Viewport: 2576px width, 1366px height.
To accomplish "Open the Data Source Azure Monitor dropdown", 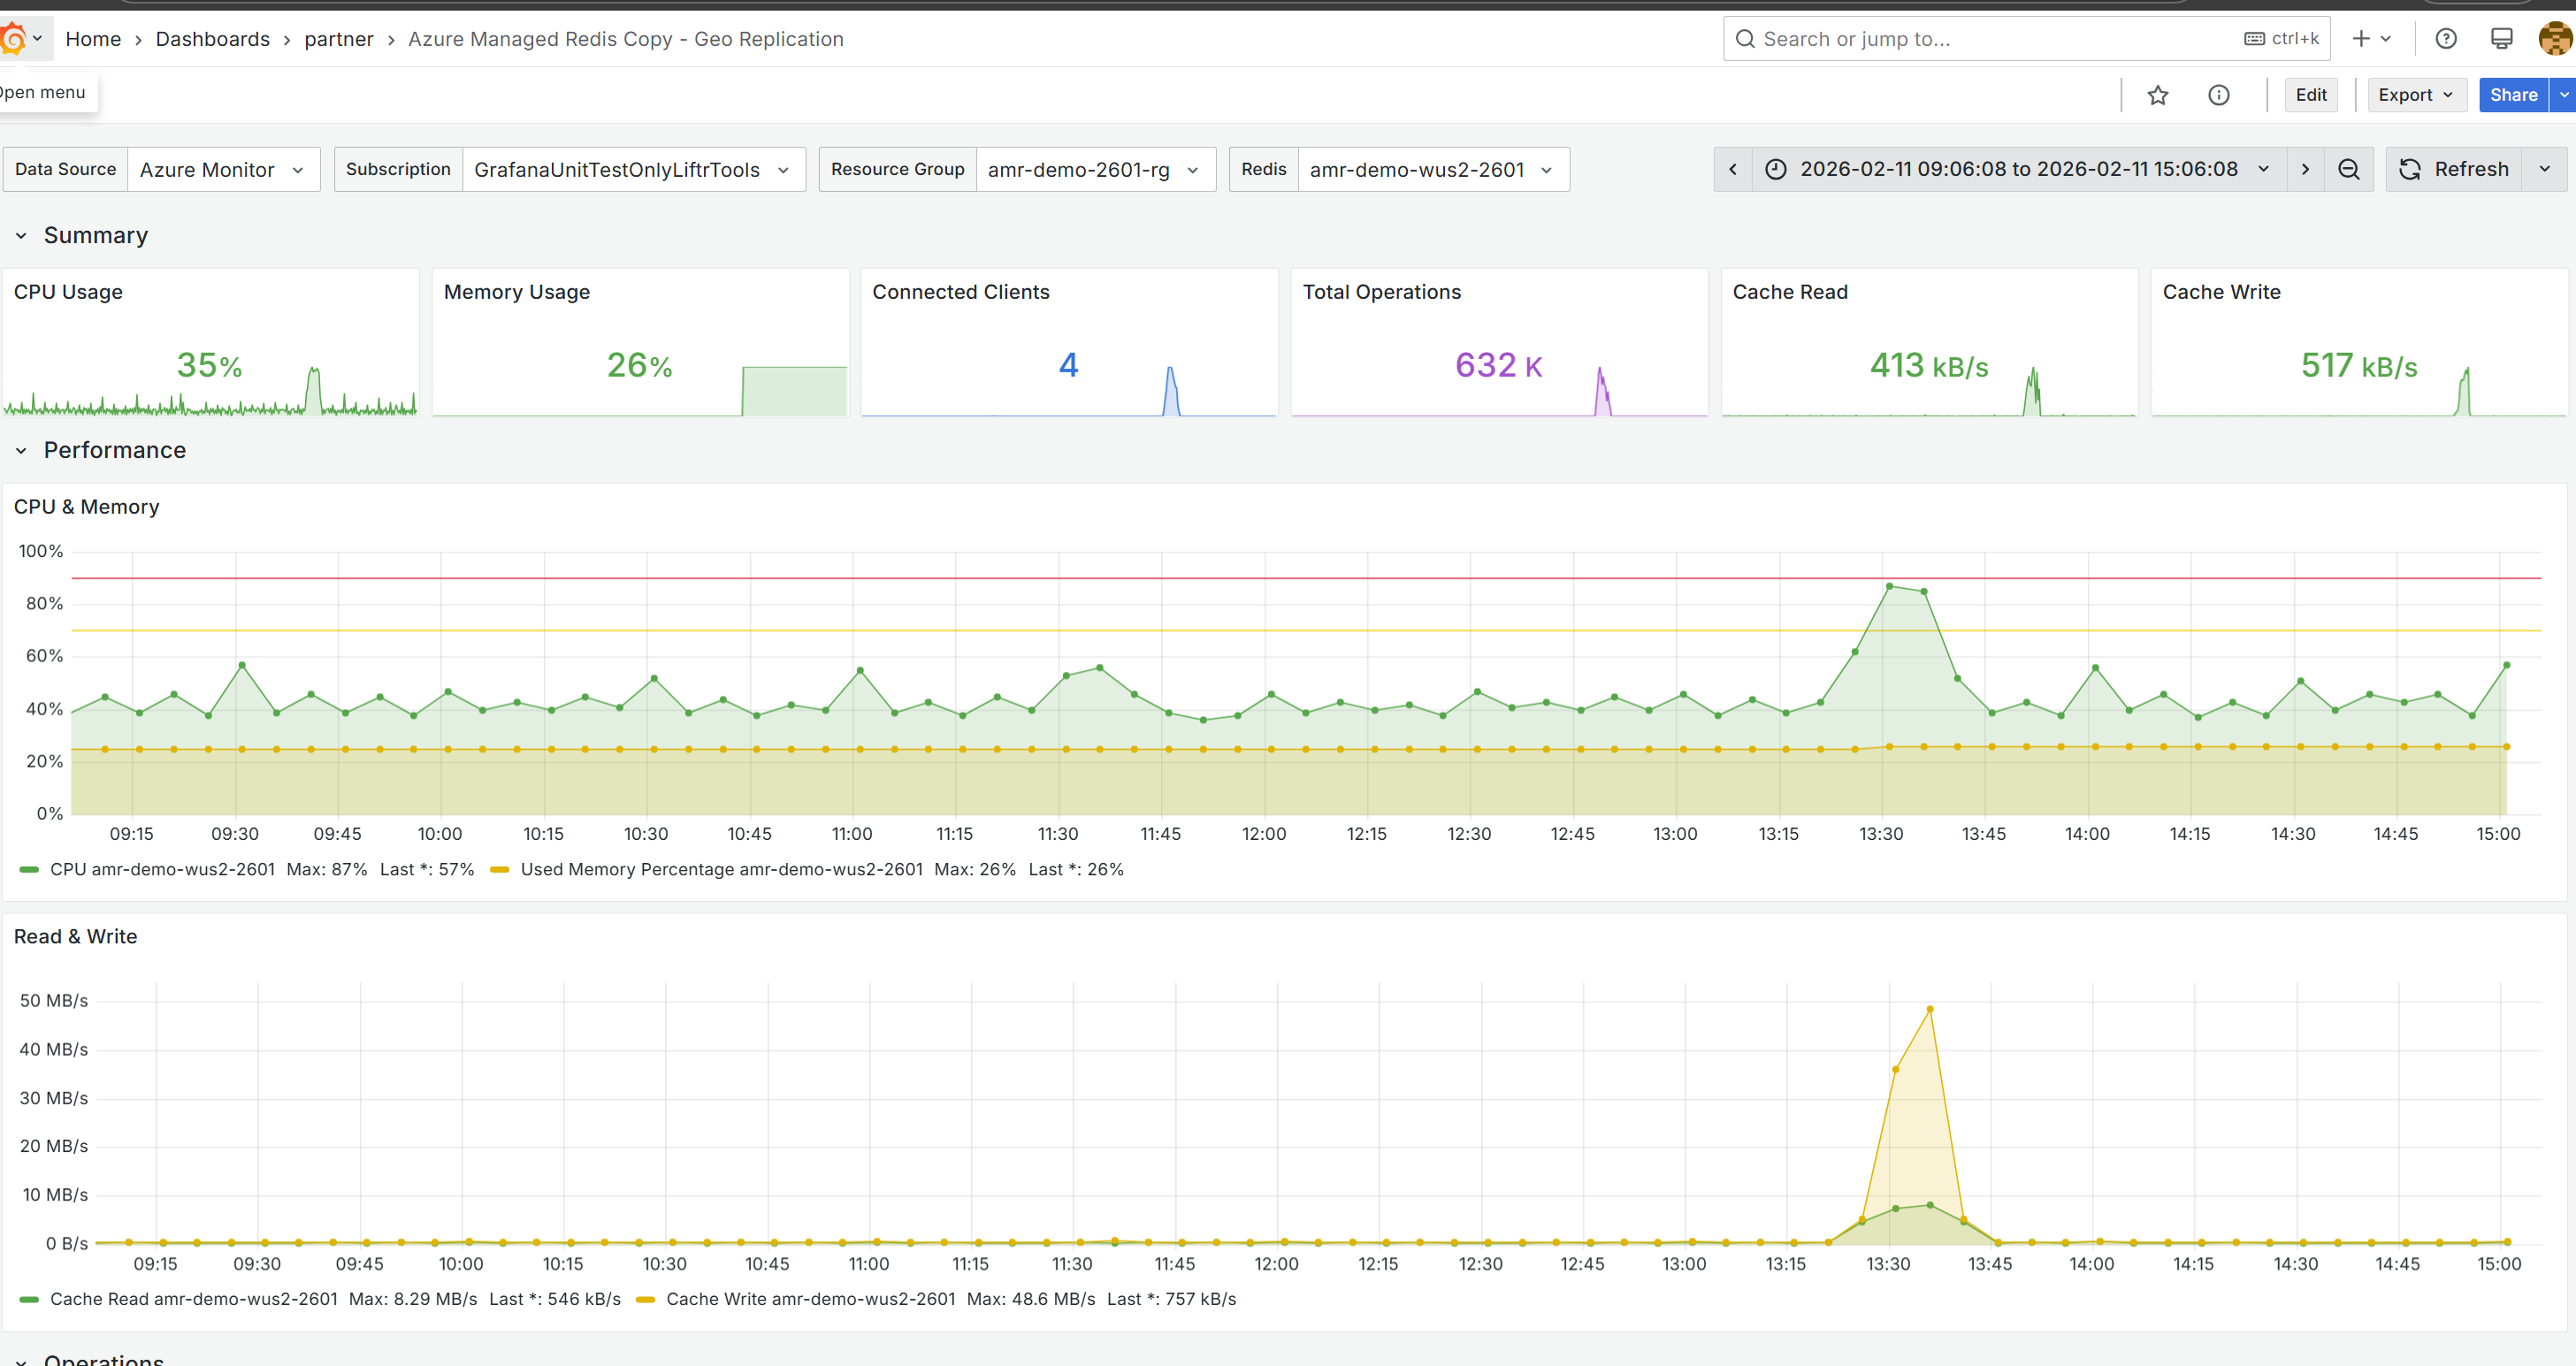I will (222, 170).
